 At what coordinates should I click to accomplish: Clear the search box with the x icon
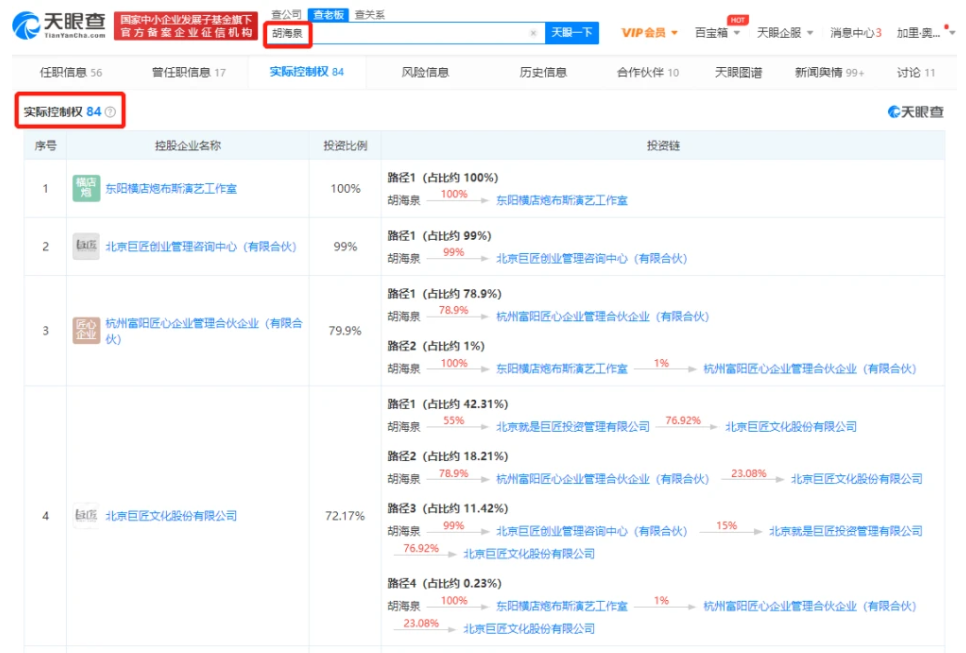[533, 33]
